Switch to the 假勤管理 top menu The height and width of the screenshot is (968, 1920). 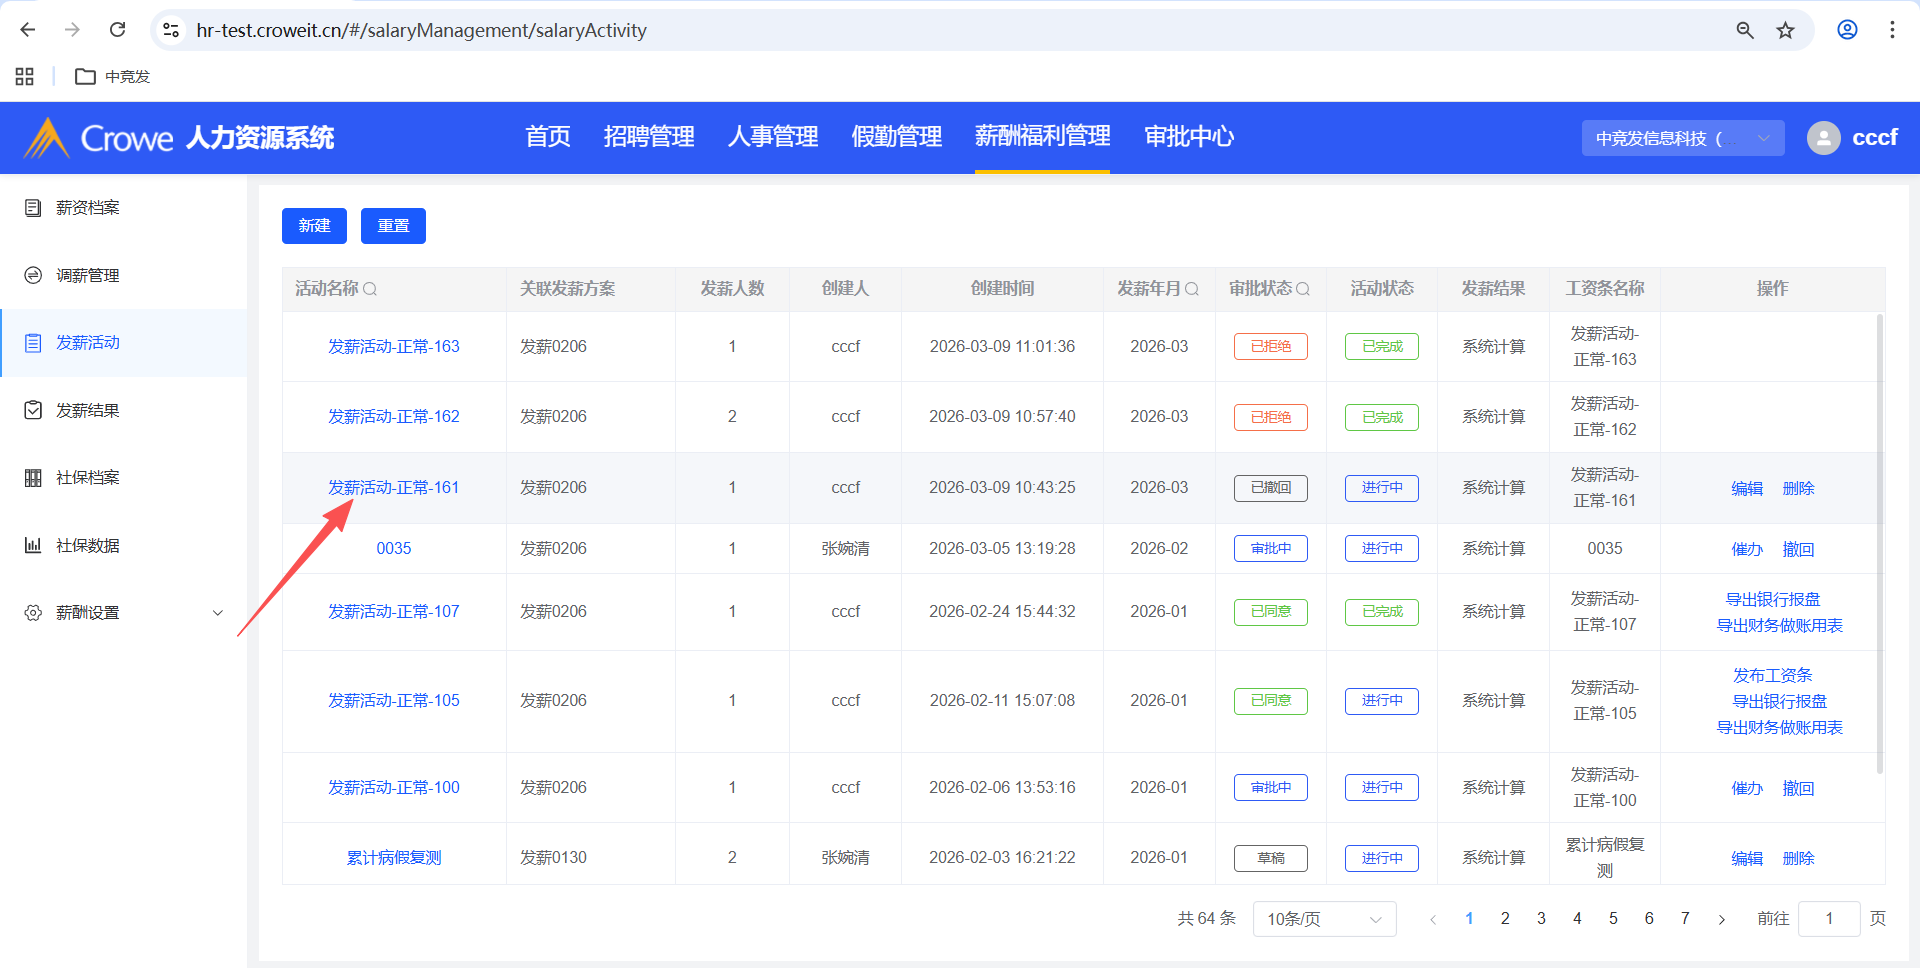pyautogui.click(x=896, y=137)
